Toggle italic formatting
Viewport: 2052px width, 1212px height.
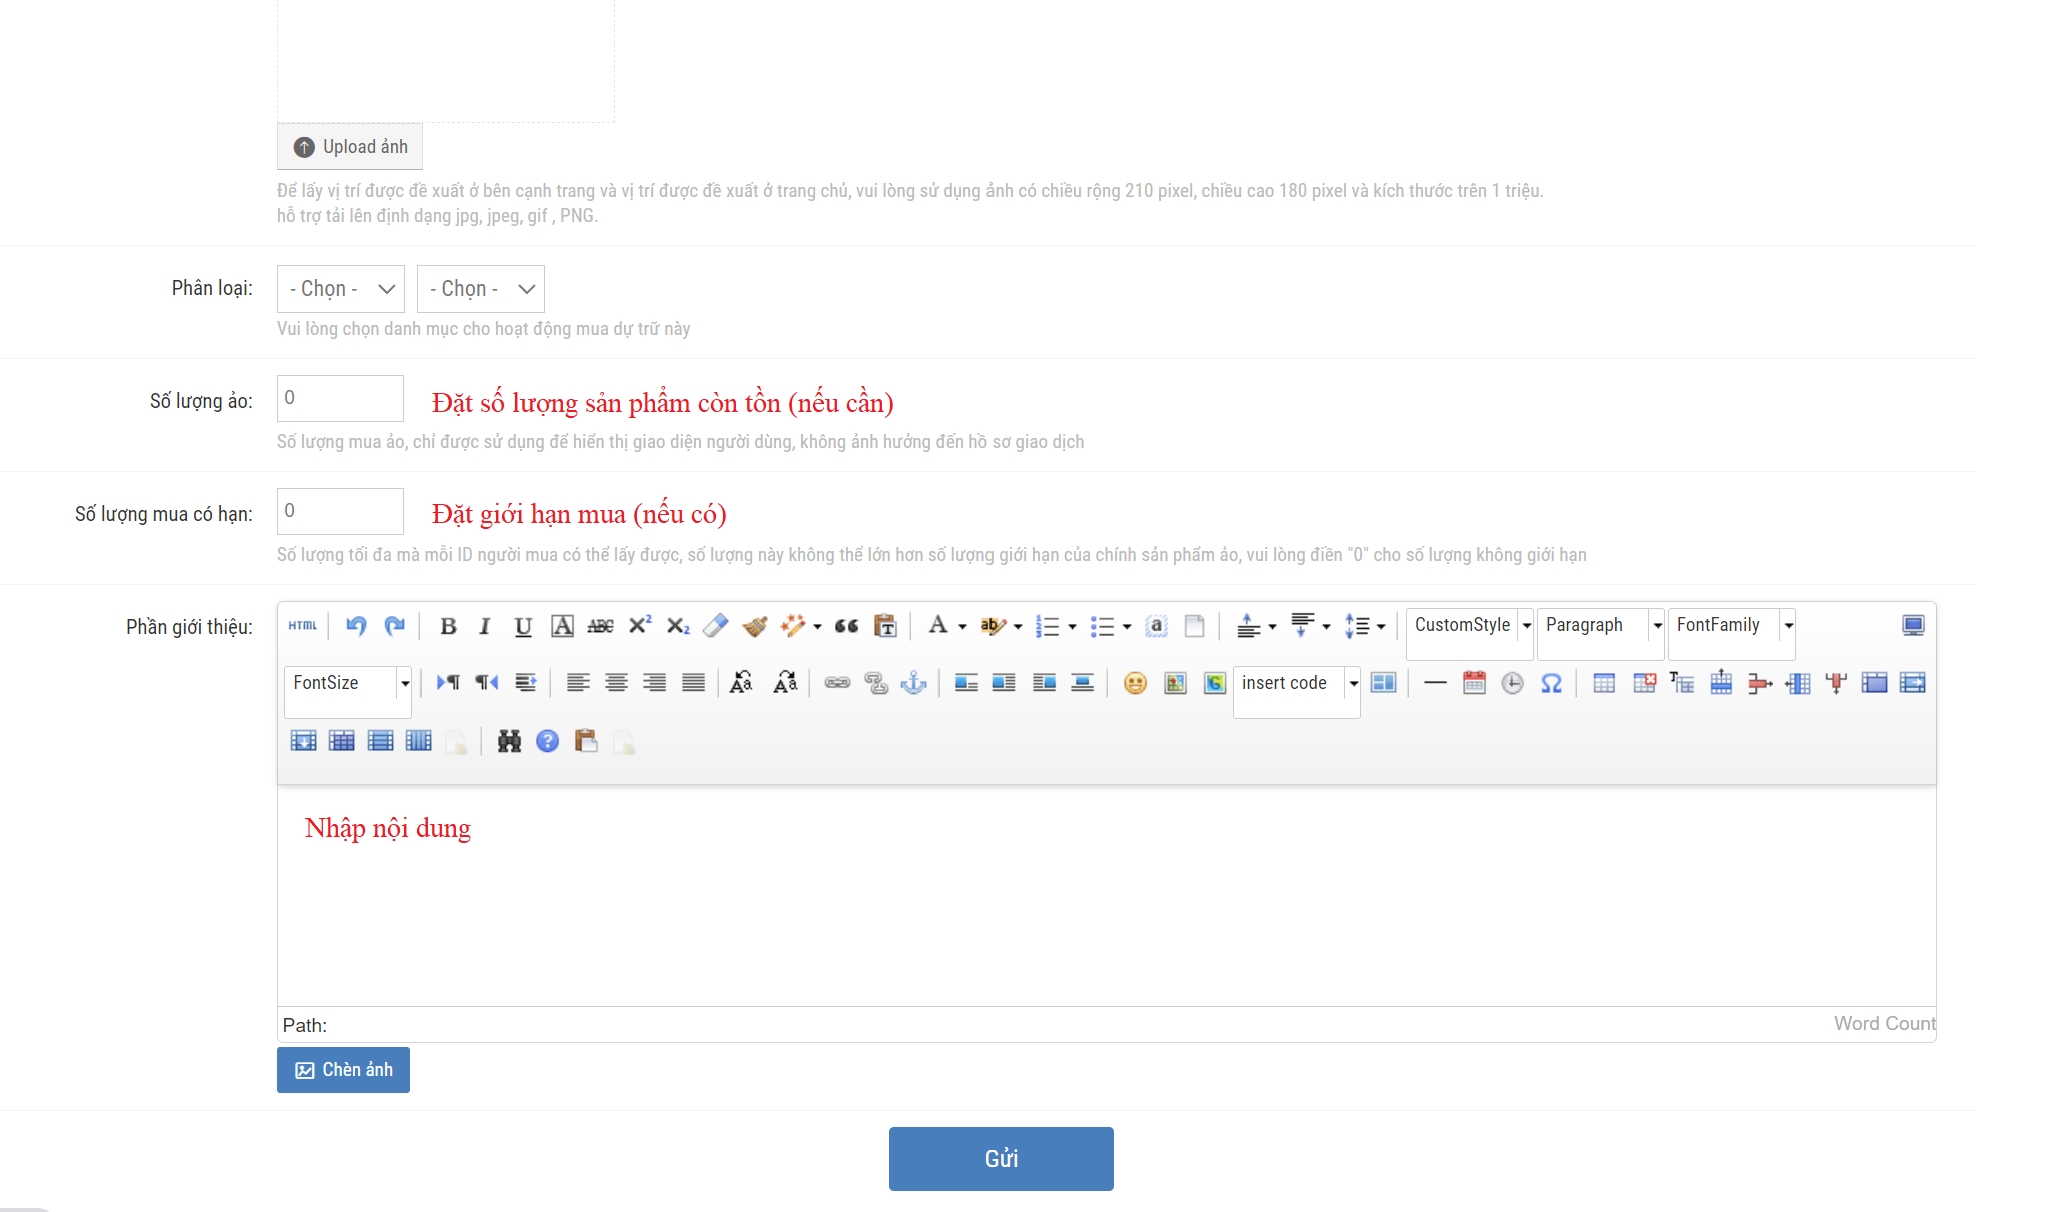pyautogui.click(x=485, y=626)
